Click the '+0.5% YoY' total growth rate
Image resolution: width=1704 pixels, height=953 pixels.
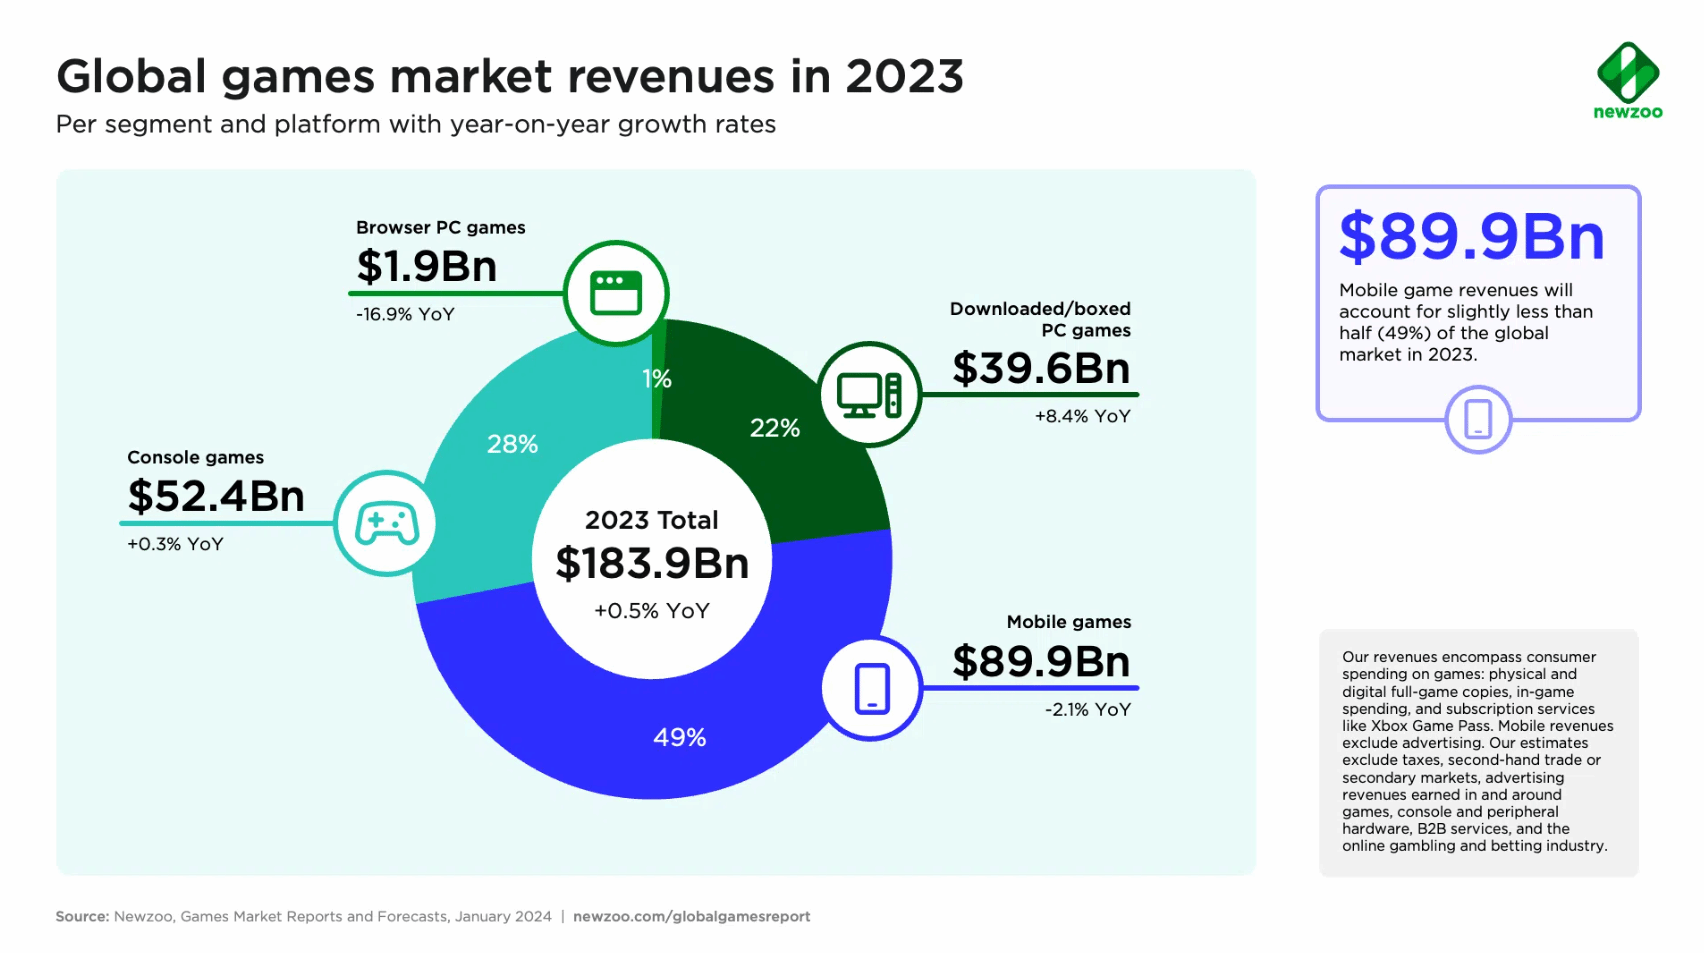click(x=652, y=611)
